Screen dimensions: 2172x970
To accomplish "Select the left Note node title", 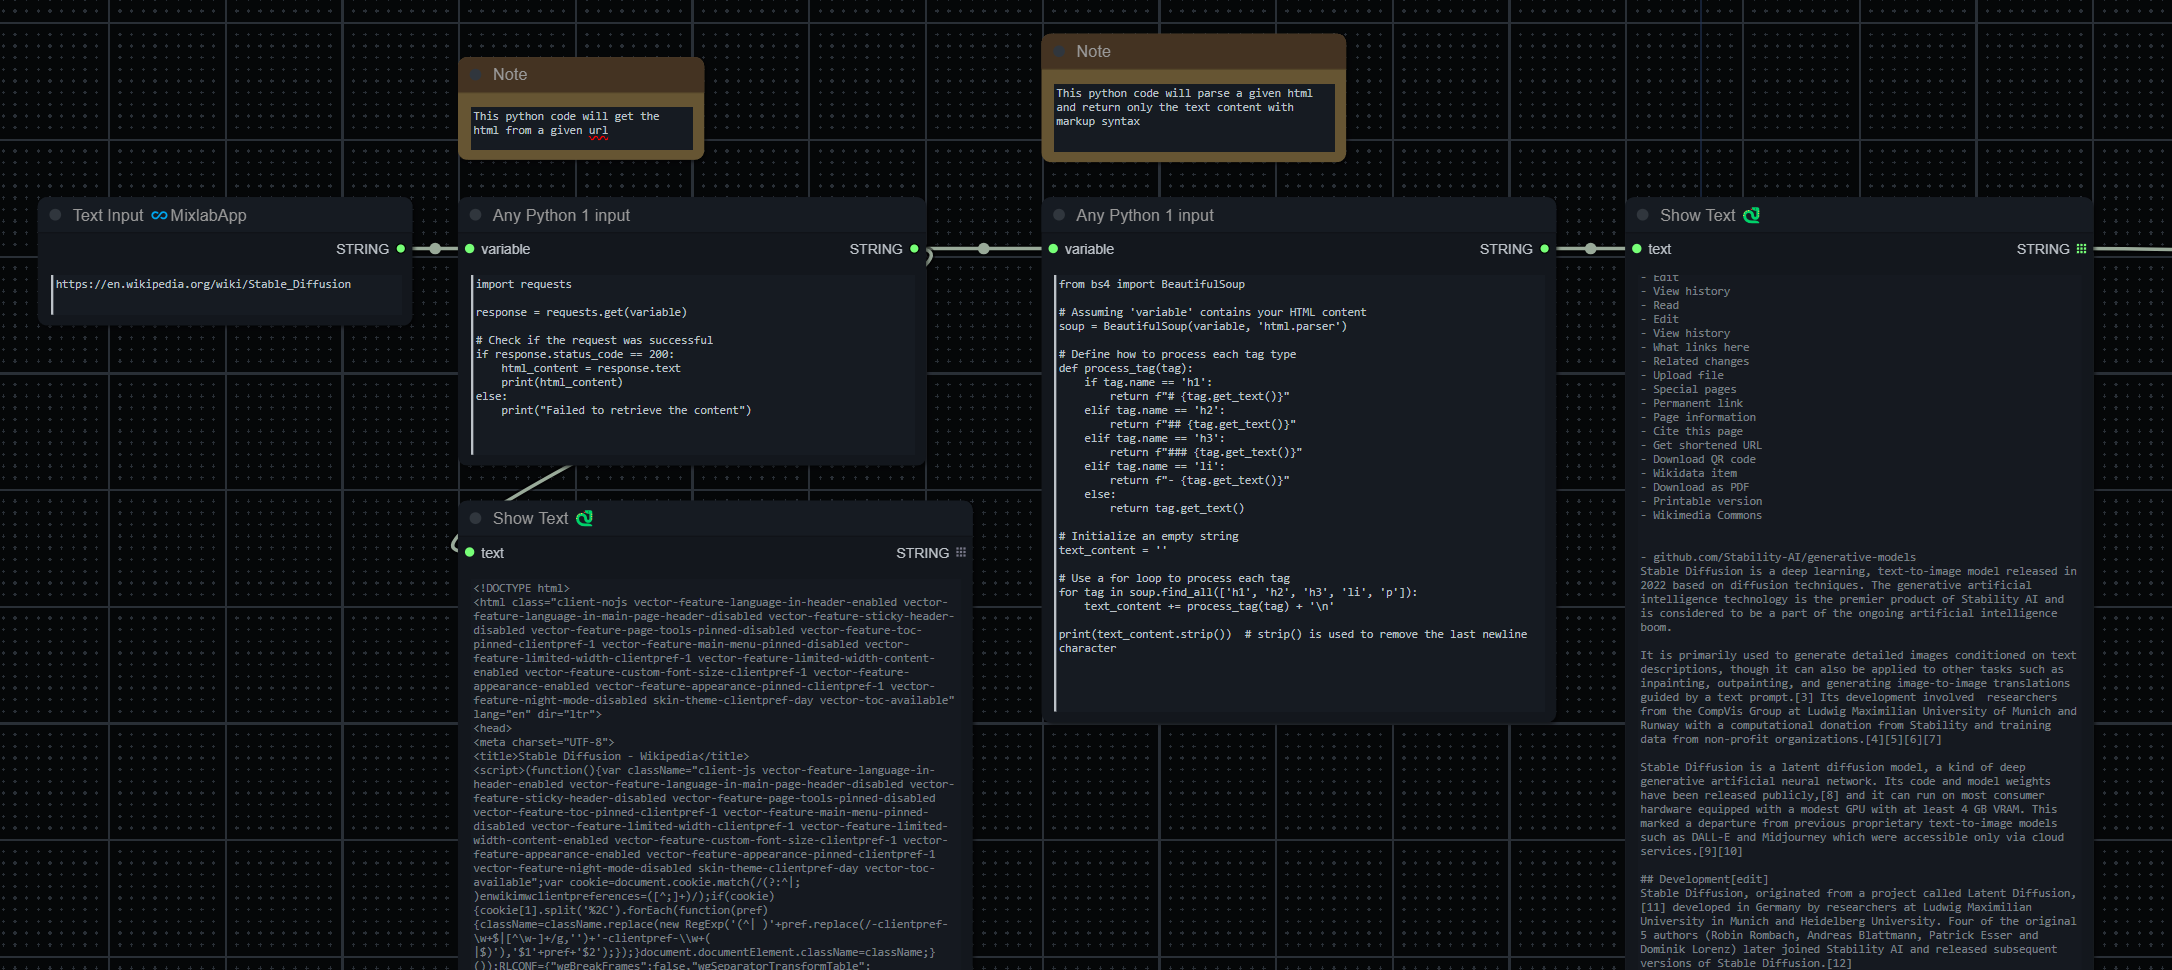I will pyautogui.click(x=510, y=74).
